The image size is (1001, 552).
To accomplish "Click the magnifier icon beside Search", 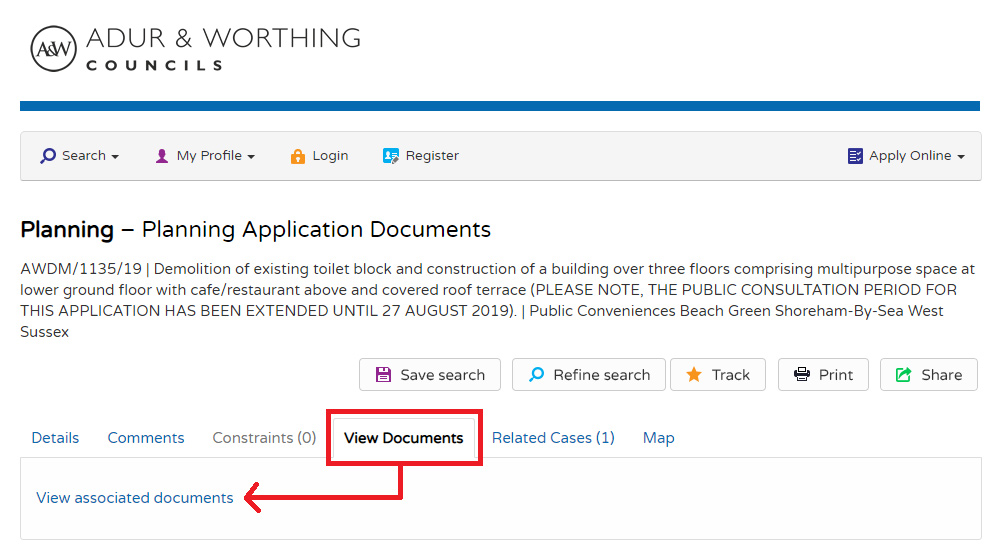I will [x=48, y=156].
